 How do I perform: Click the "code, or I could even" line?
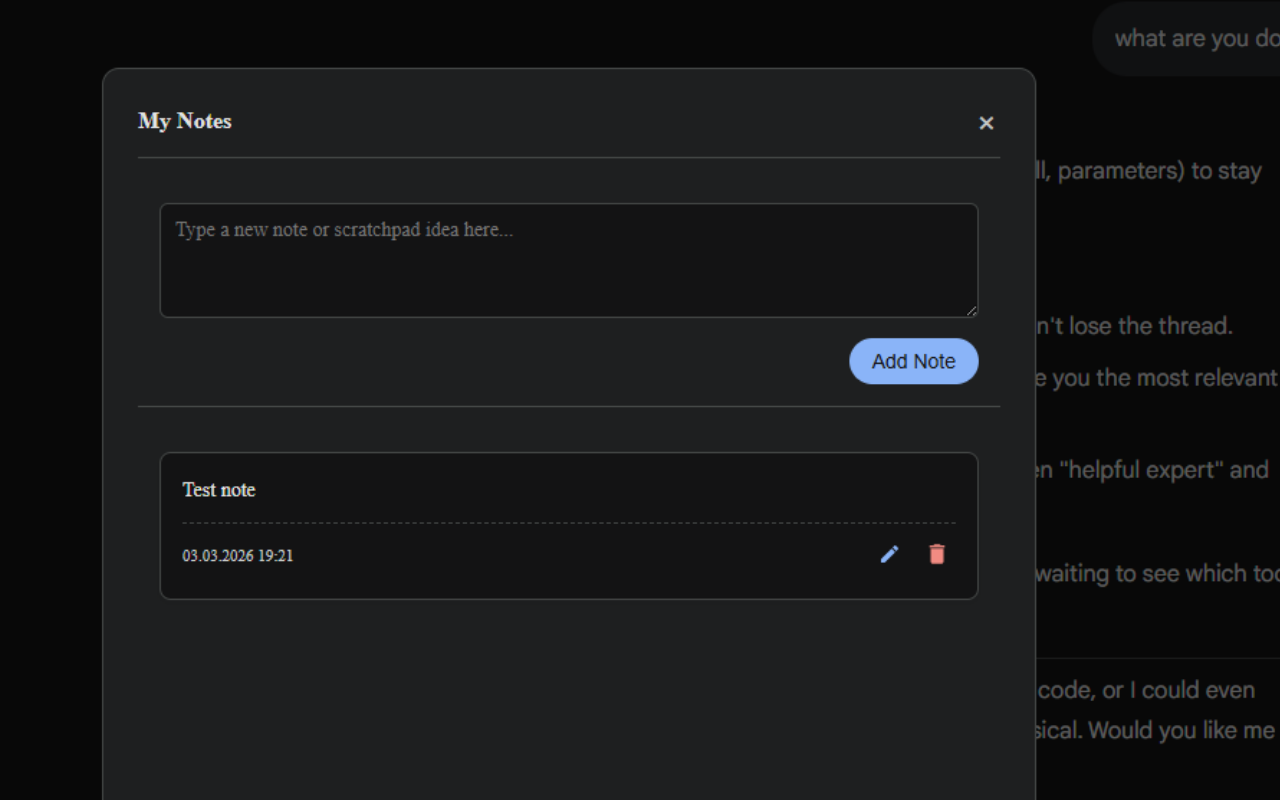[1147, 690]
